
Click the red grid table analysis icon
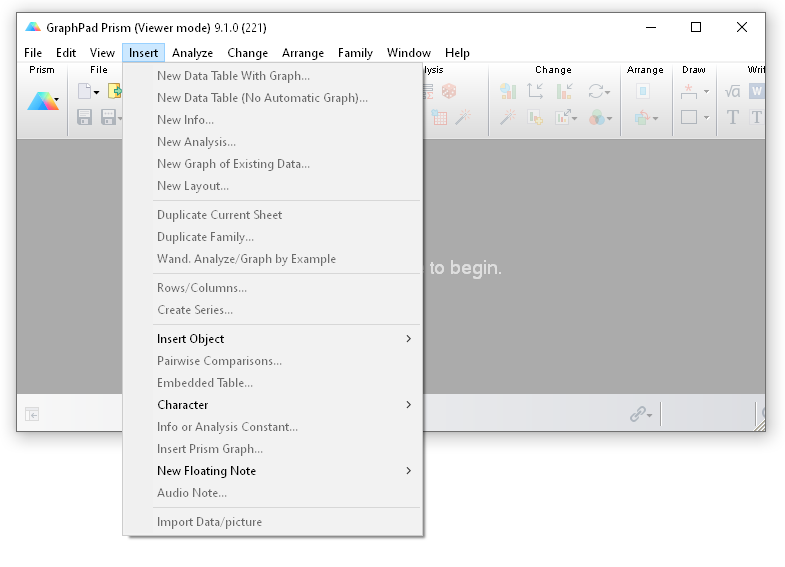point(439,118)
